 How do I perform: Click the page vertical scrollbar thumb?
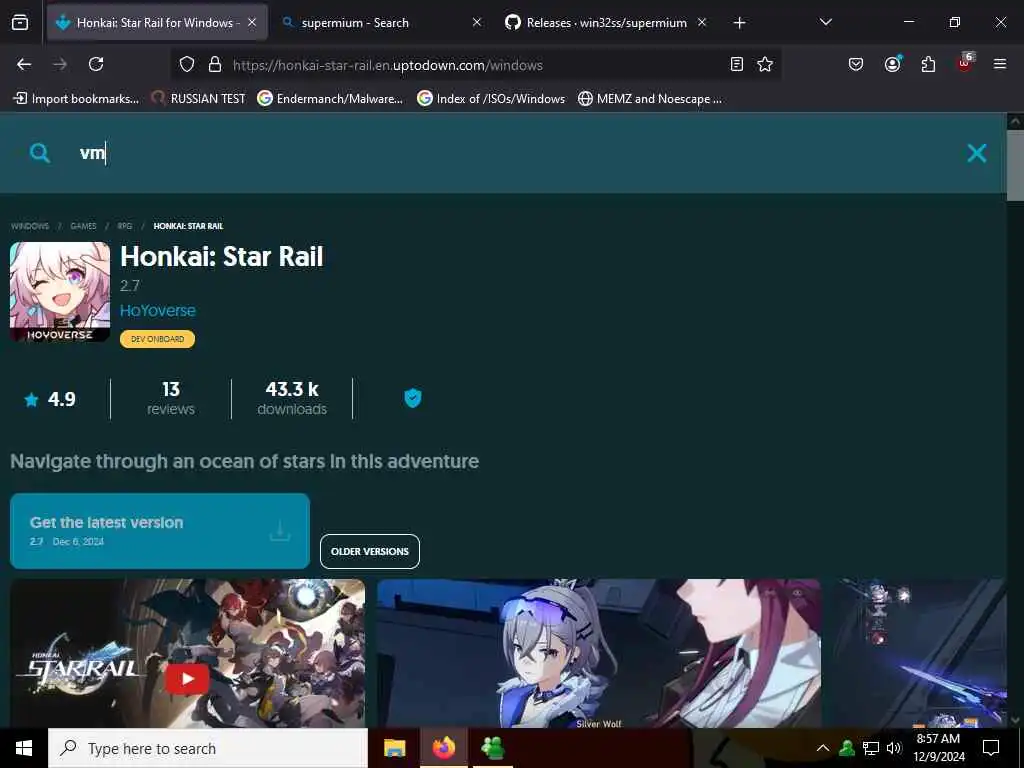point(1015,167)
